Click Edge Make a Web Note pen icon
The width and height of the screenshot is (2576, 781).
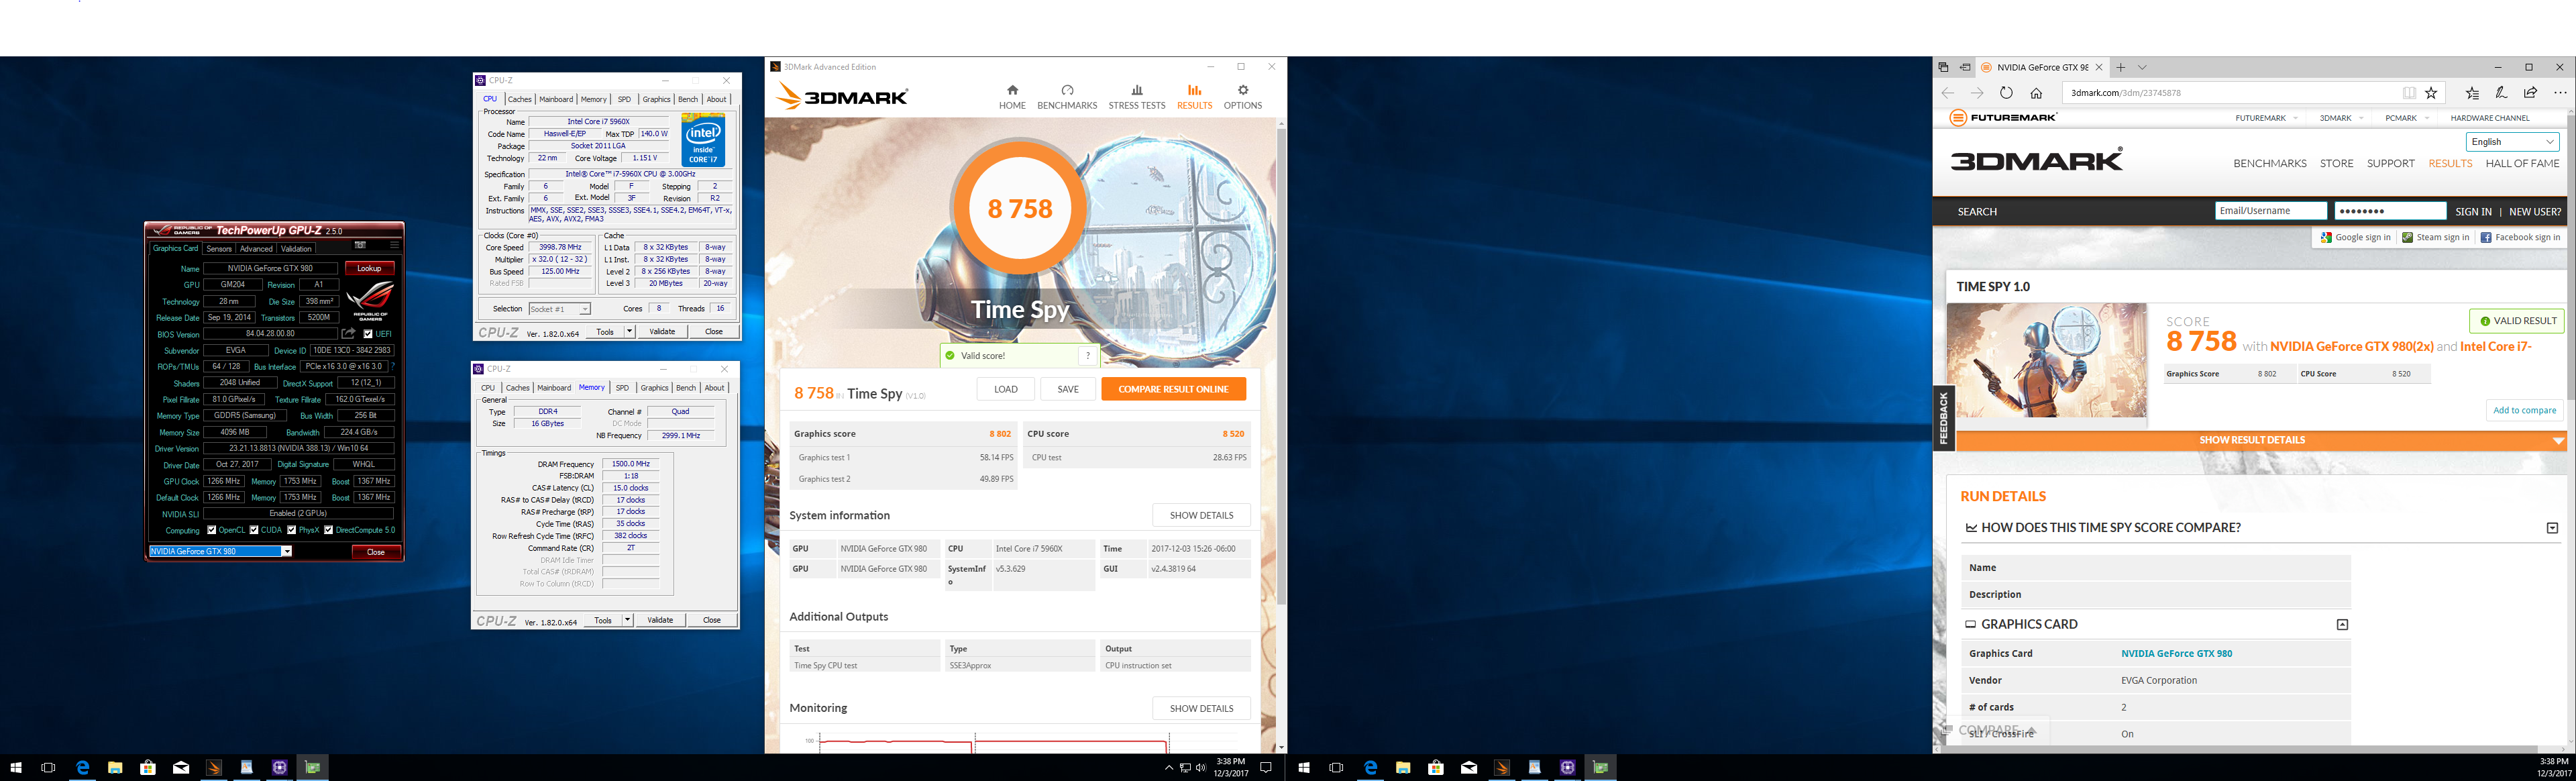[2501, 93]
